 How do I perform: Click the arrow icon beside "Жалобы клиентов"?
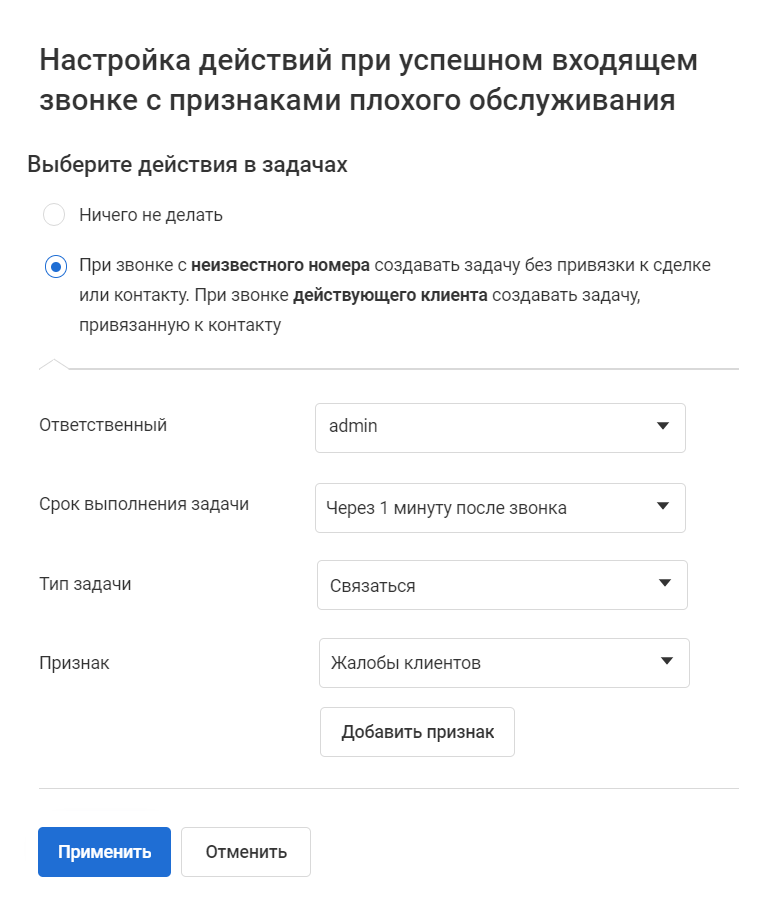(666, 661)
